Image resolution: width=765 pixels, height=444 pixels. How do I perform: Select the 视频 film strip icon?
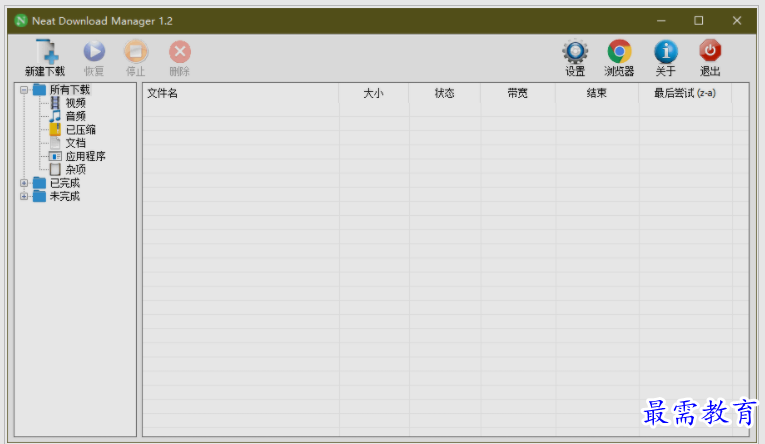pyautogui.click(x=55, y=103)
